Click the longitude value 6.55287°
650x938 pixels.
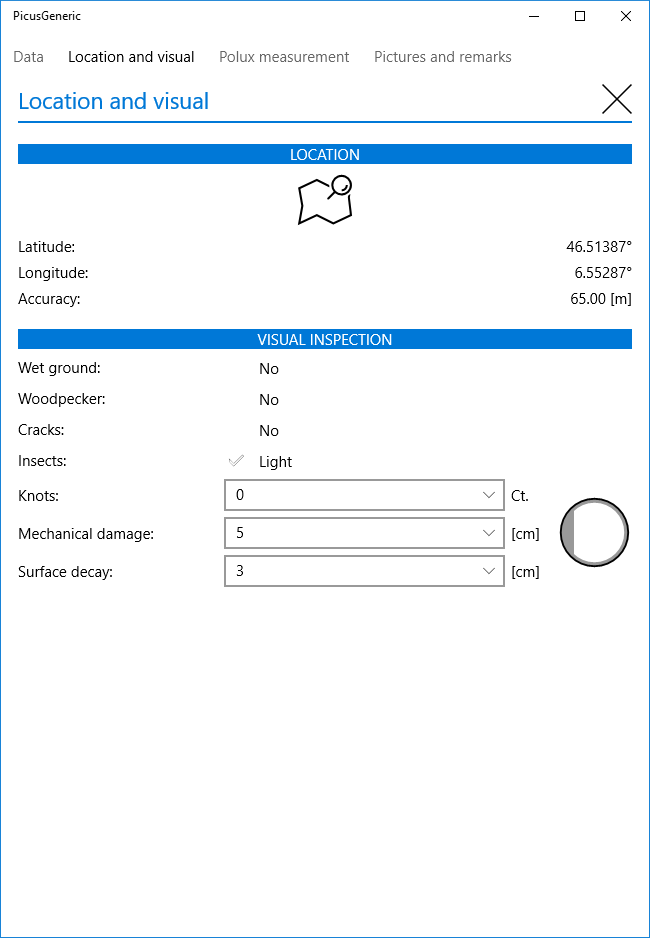coord(603,273)
